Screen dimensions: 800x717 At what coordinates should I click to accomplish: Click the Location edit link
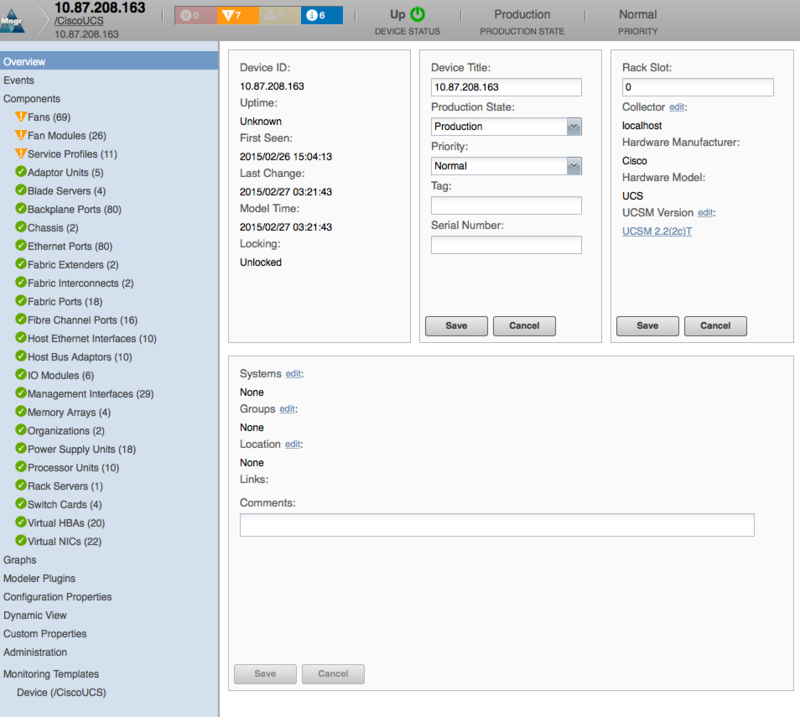click(x=292, y=444)
